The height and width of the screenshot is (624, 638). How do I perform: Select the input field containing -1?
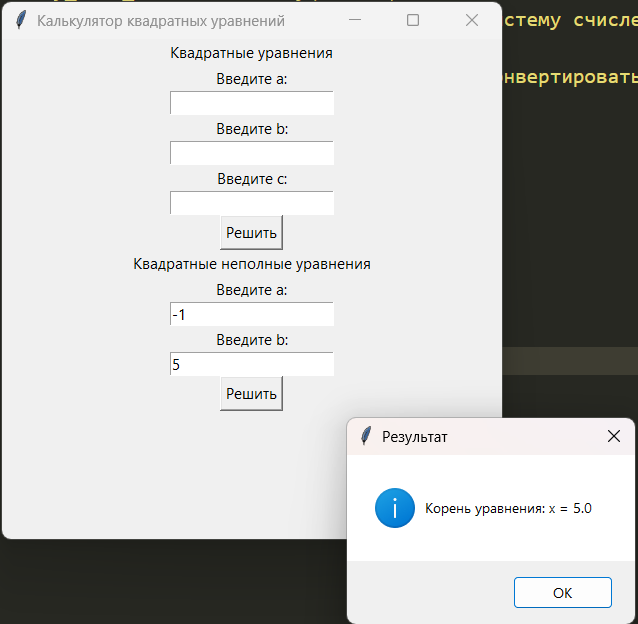[252, 314]
